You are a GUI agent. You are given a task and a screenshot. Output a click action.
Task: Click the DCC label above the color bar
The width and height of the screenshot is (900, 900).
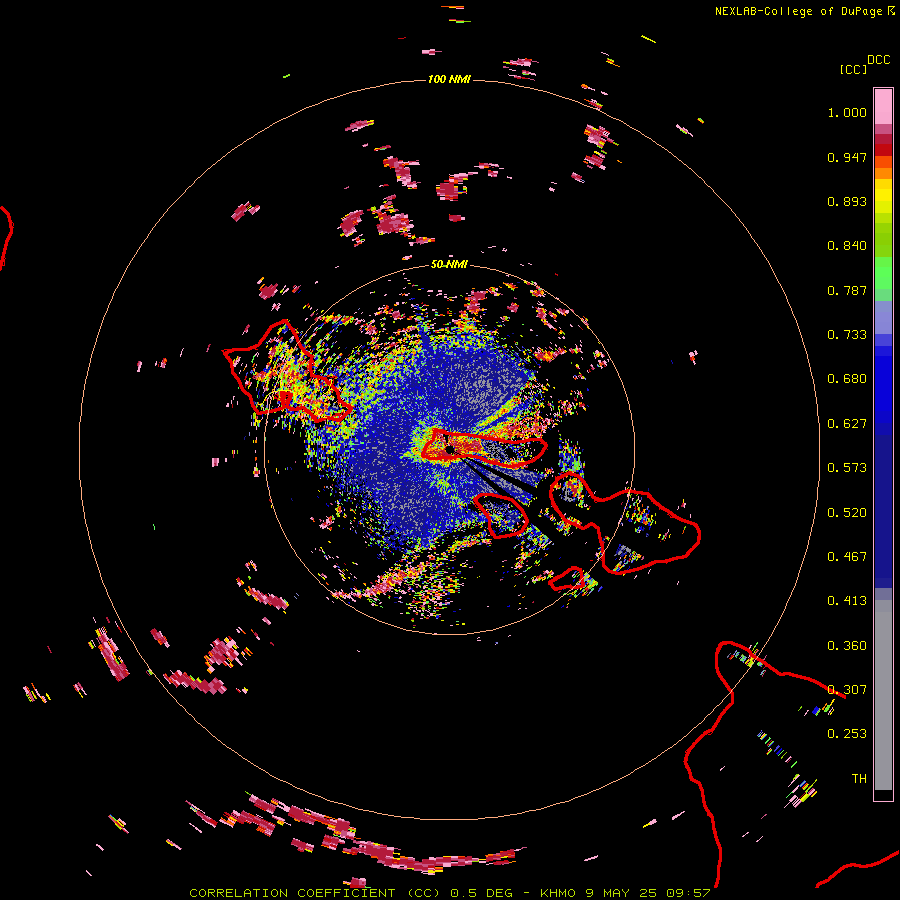(878, 60)
